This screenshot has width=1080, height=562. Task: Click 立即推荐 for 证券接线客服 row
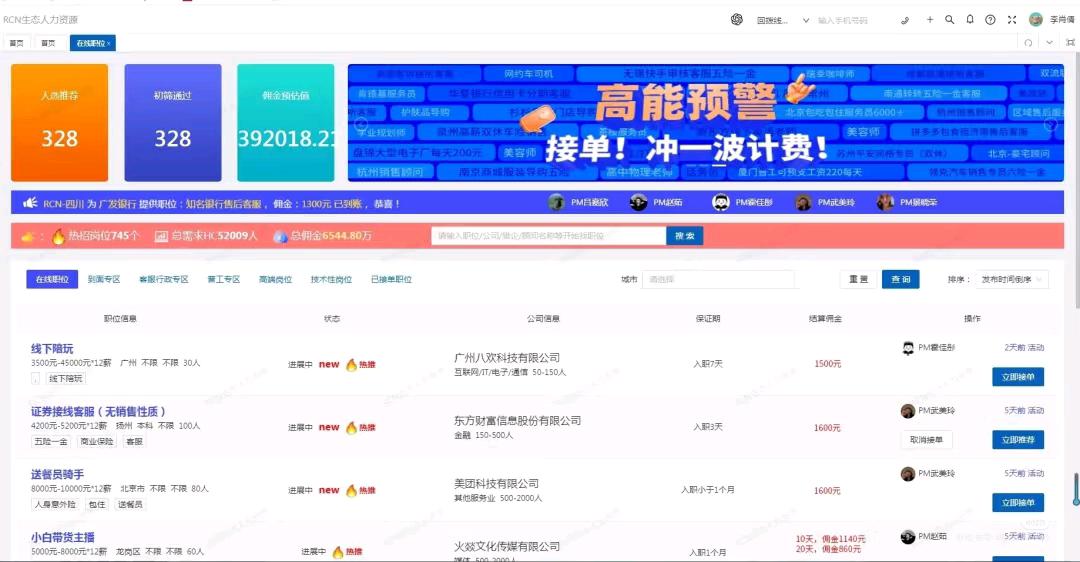click(1018, 439)
